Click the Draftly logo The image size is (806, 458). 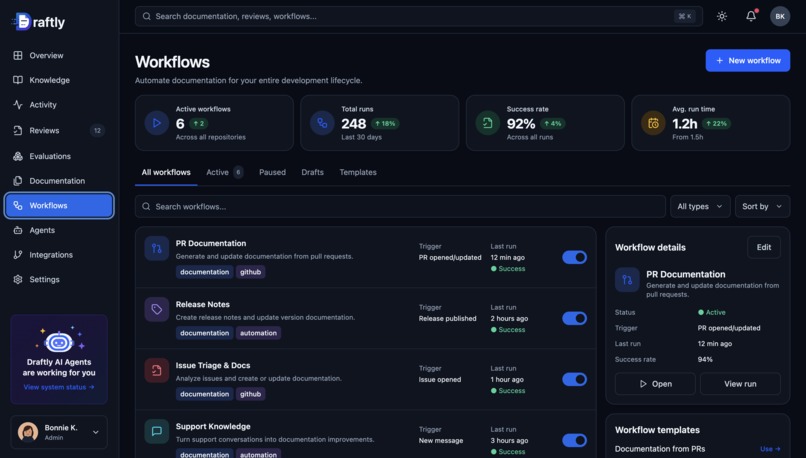(39, 22)
